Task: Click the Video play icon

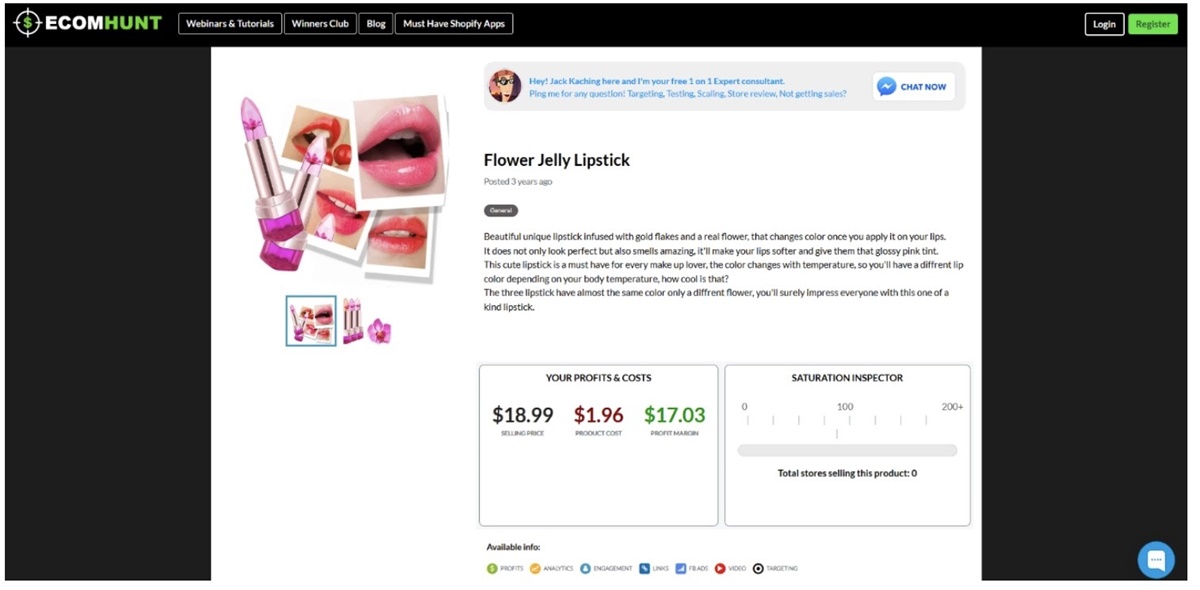Action: click(720, 568)
